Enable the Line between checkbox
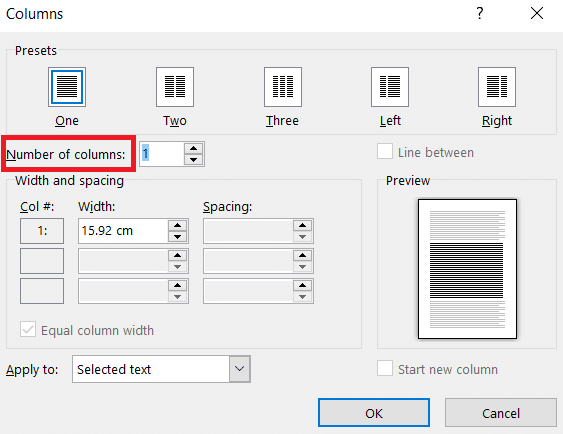 click(x=385, y=151)
